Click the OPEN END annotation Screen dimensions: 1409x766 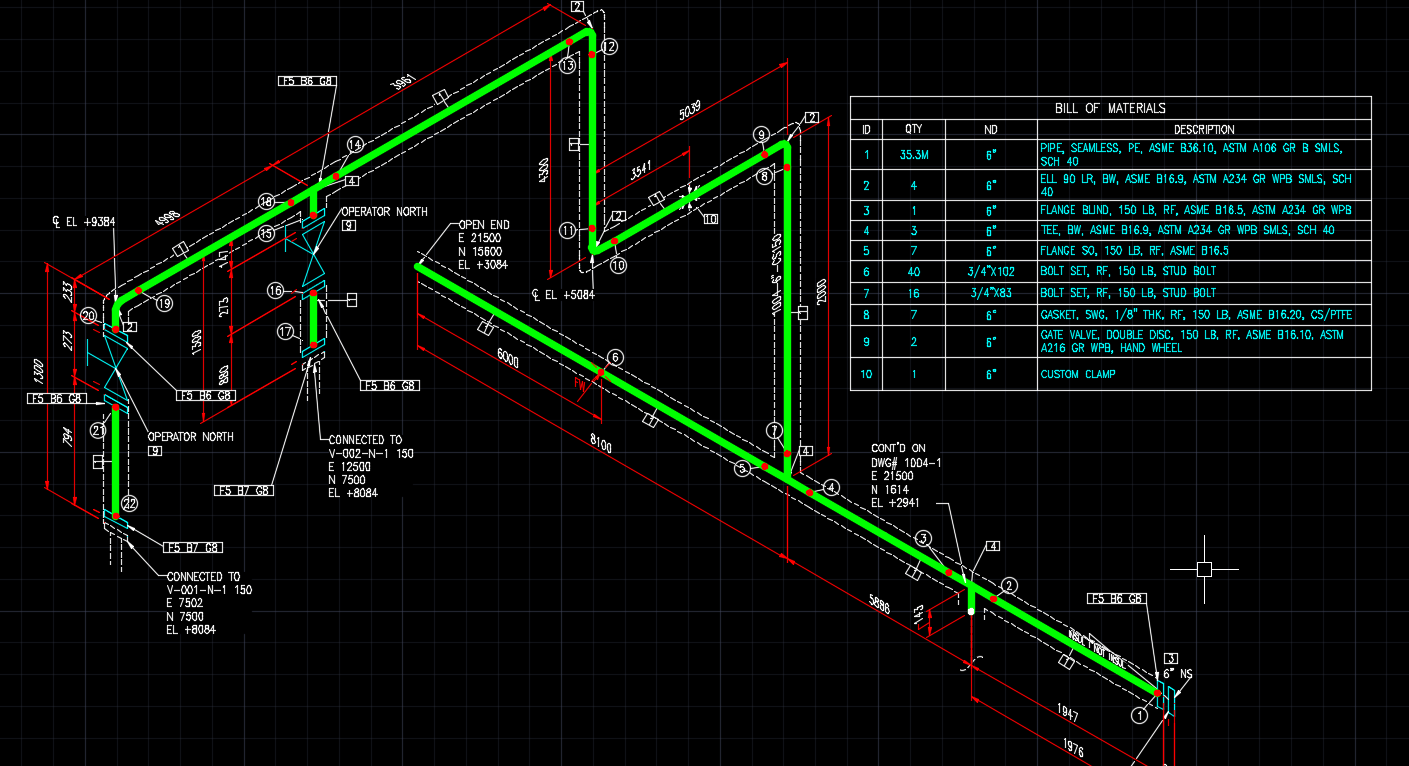(484, 225)
